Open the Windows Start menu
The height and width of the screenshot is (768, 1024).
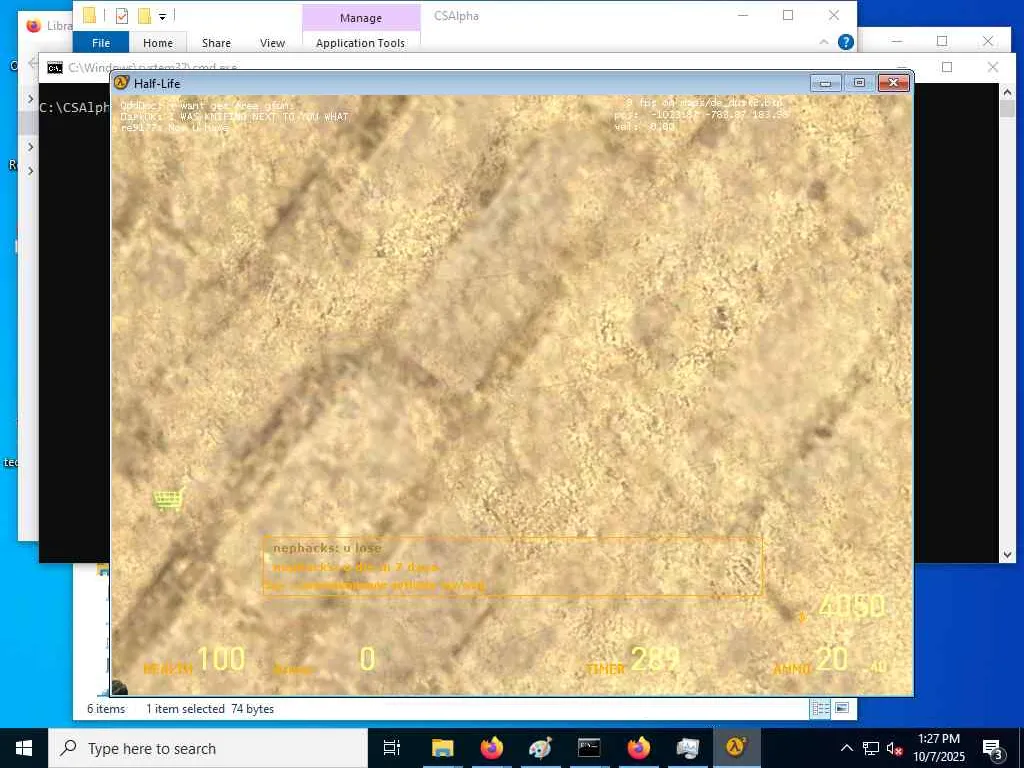point(24,748)
